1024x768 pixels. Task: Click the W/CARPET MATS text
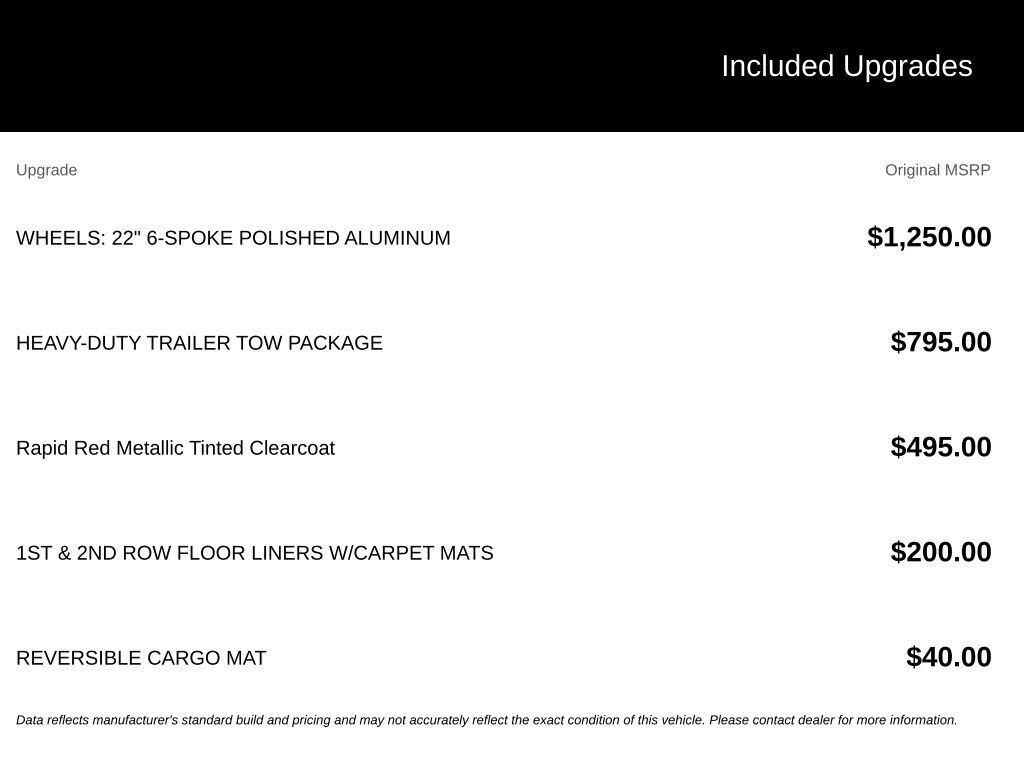(411, 553)
